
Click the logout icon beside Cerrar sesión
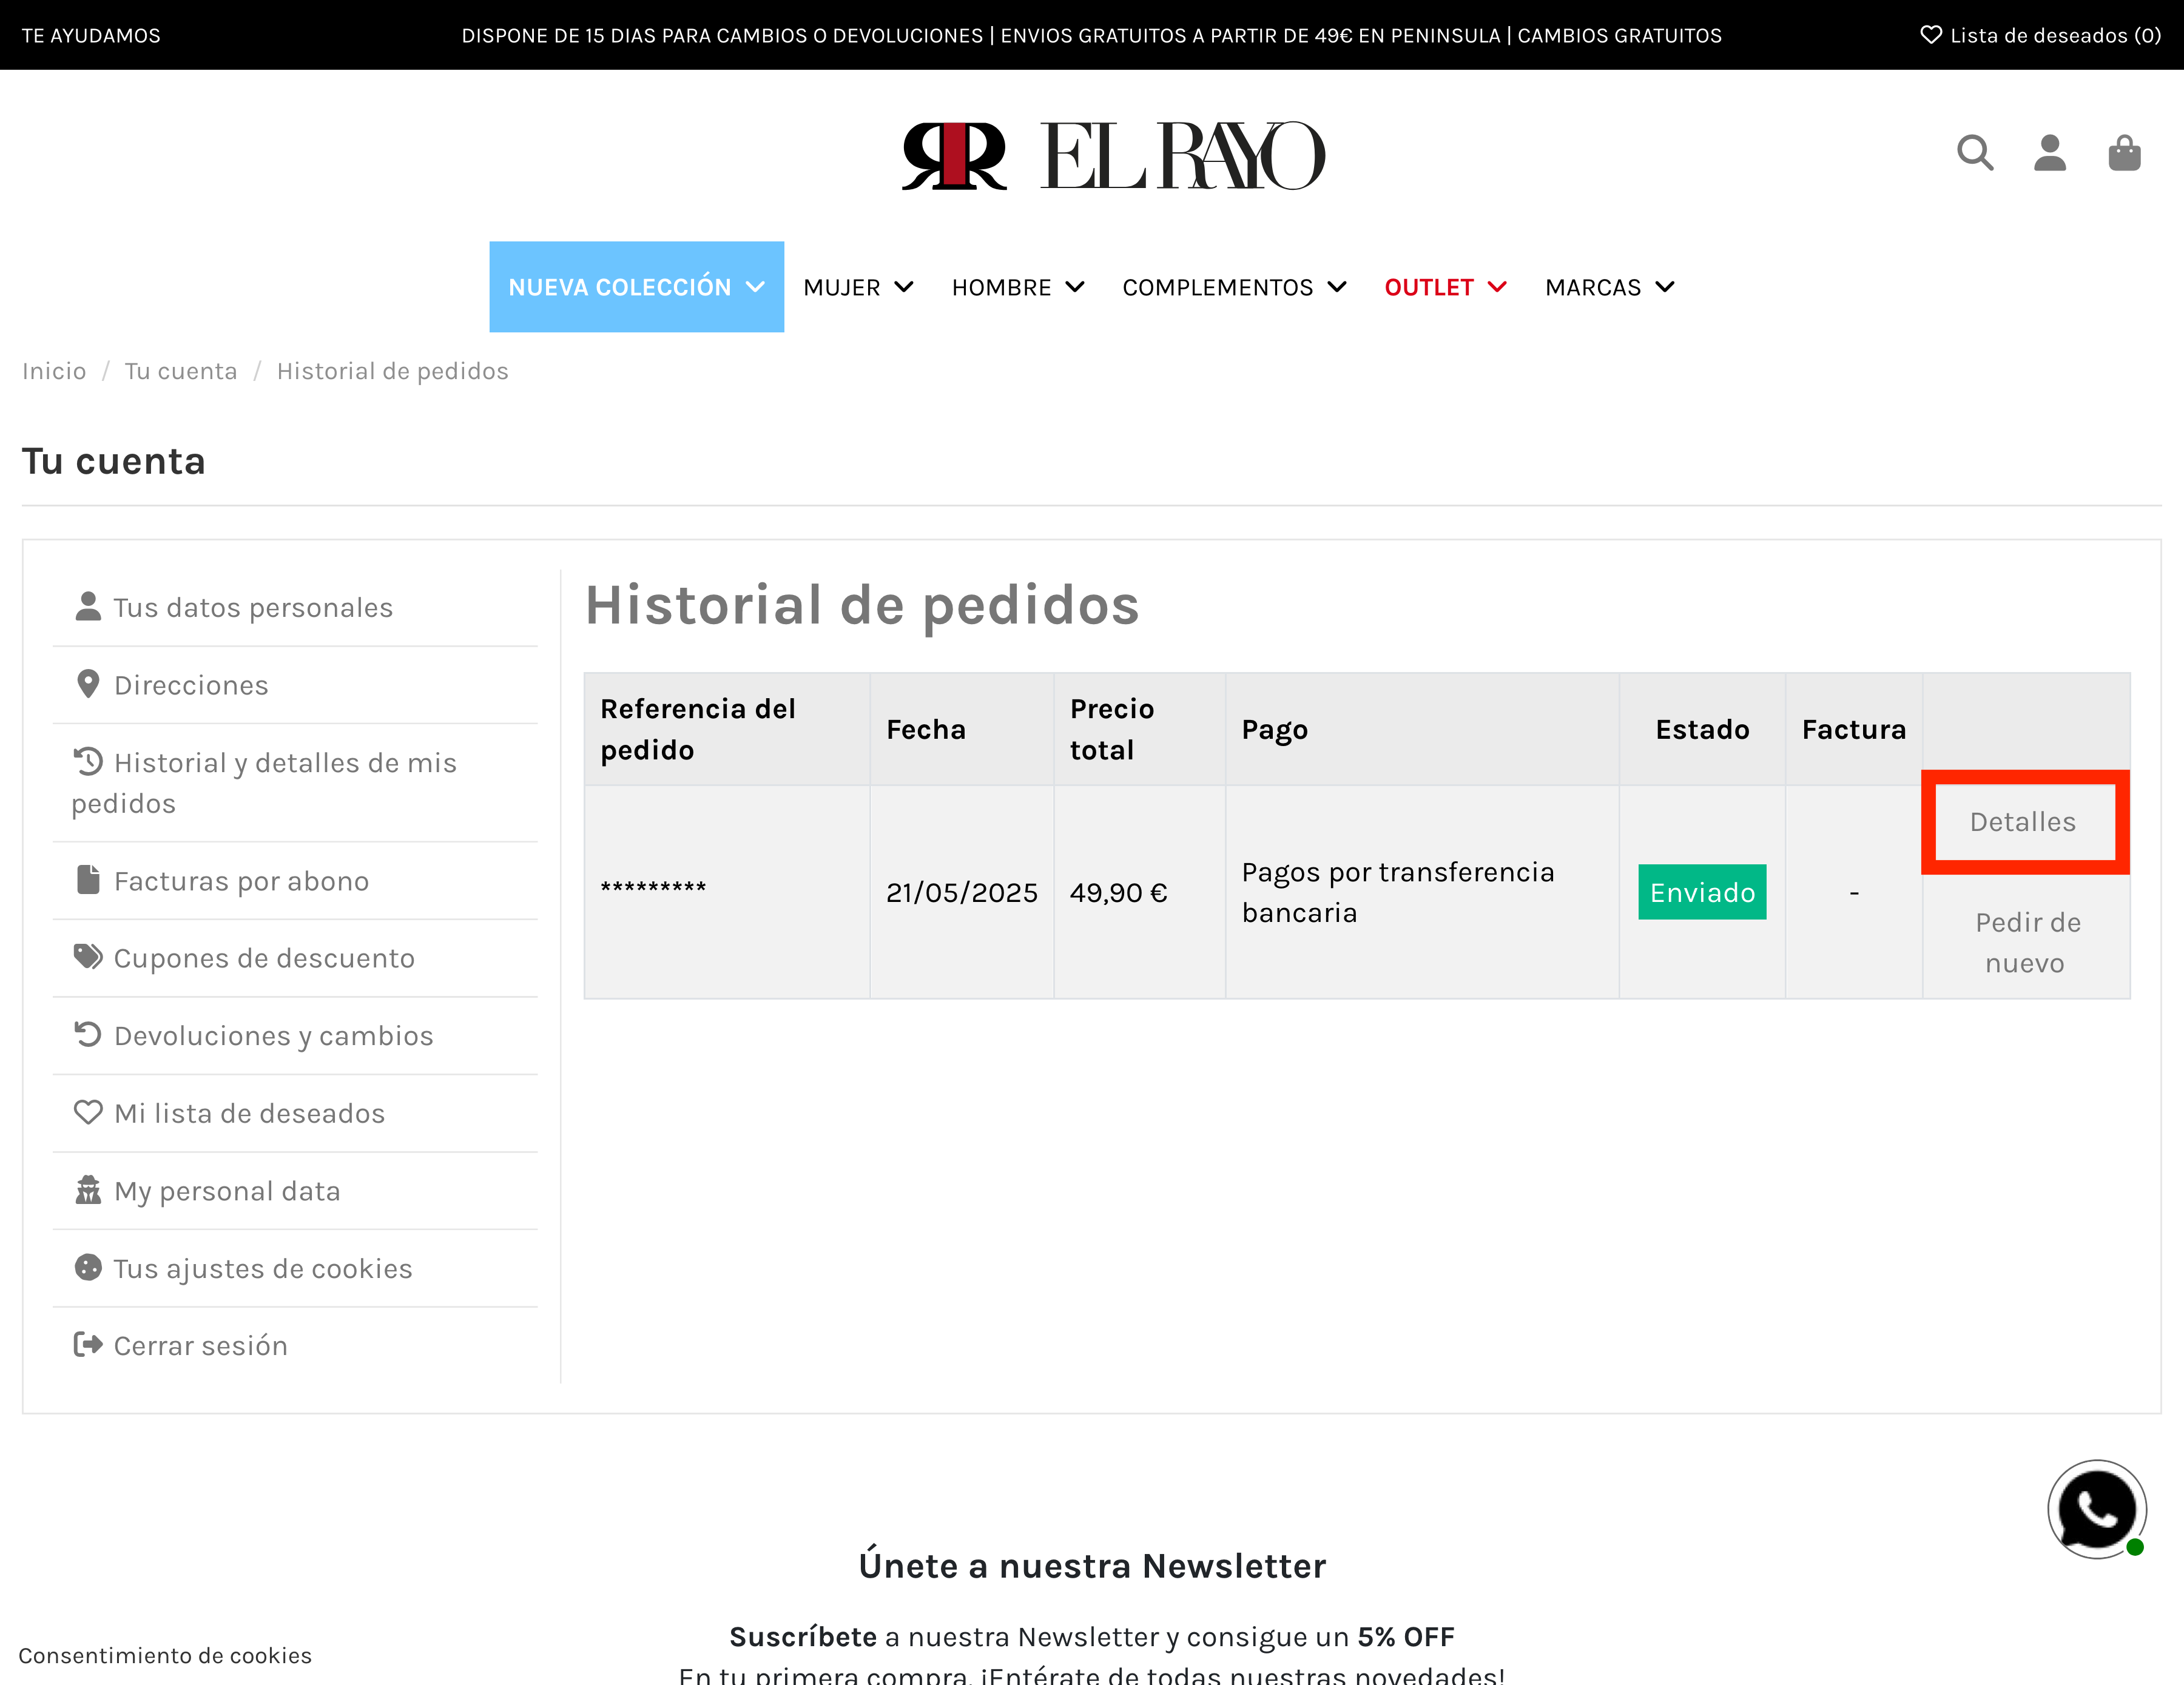pos(88,1344)
